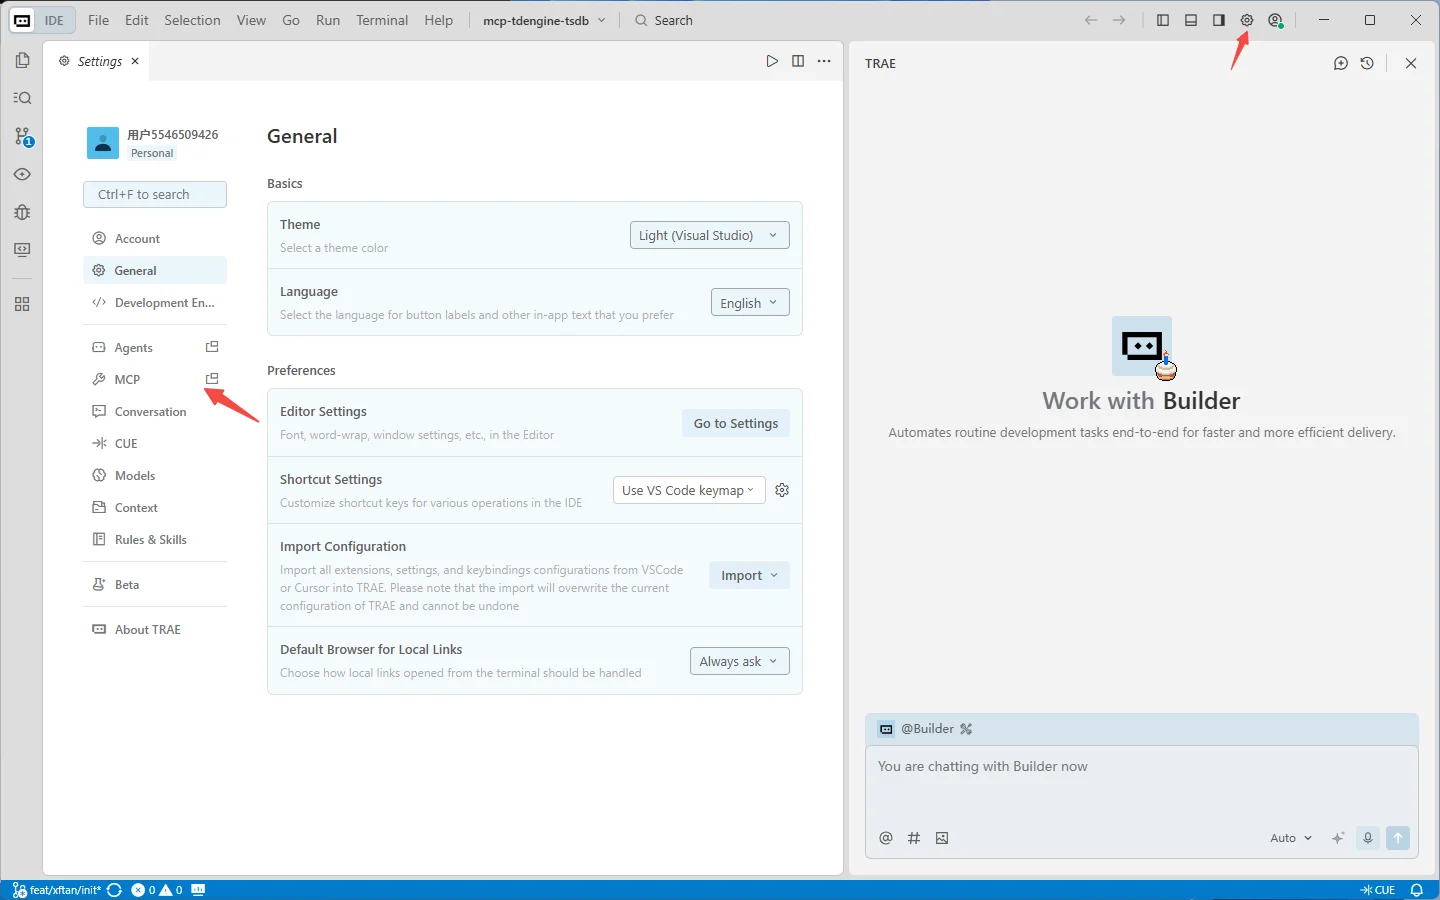1440x900 pixels.
Task: Toggle the bottom panel layout button
Action: tap(1191, 20)
